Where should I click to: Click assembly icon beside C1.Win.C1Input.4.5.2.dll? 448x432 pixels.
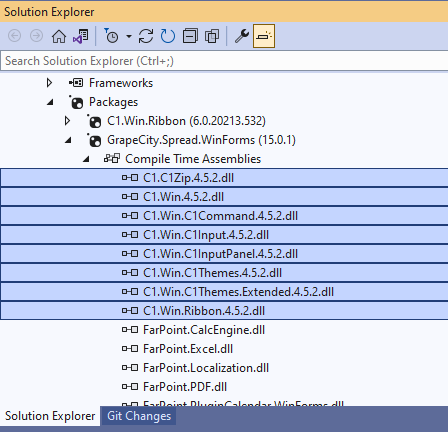point(130,235)
